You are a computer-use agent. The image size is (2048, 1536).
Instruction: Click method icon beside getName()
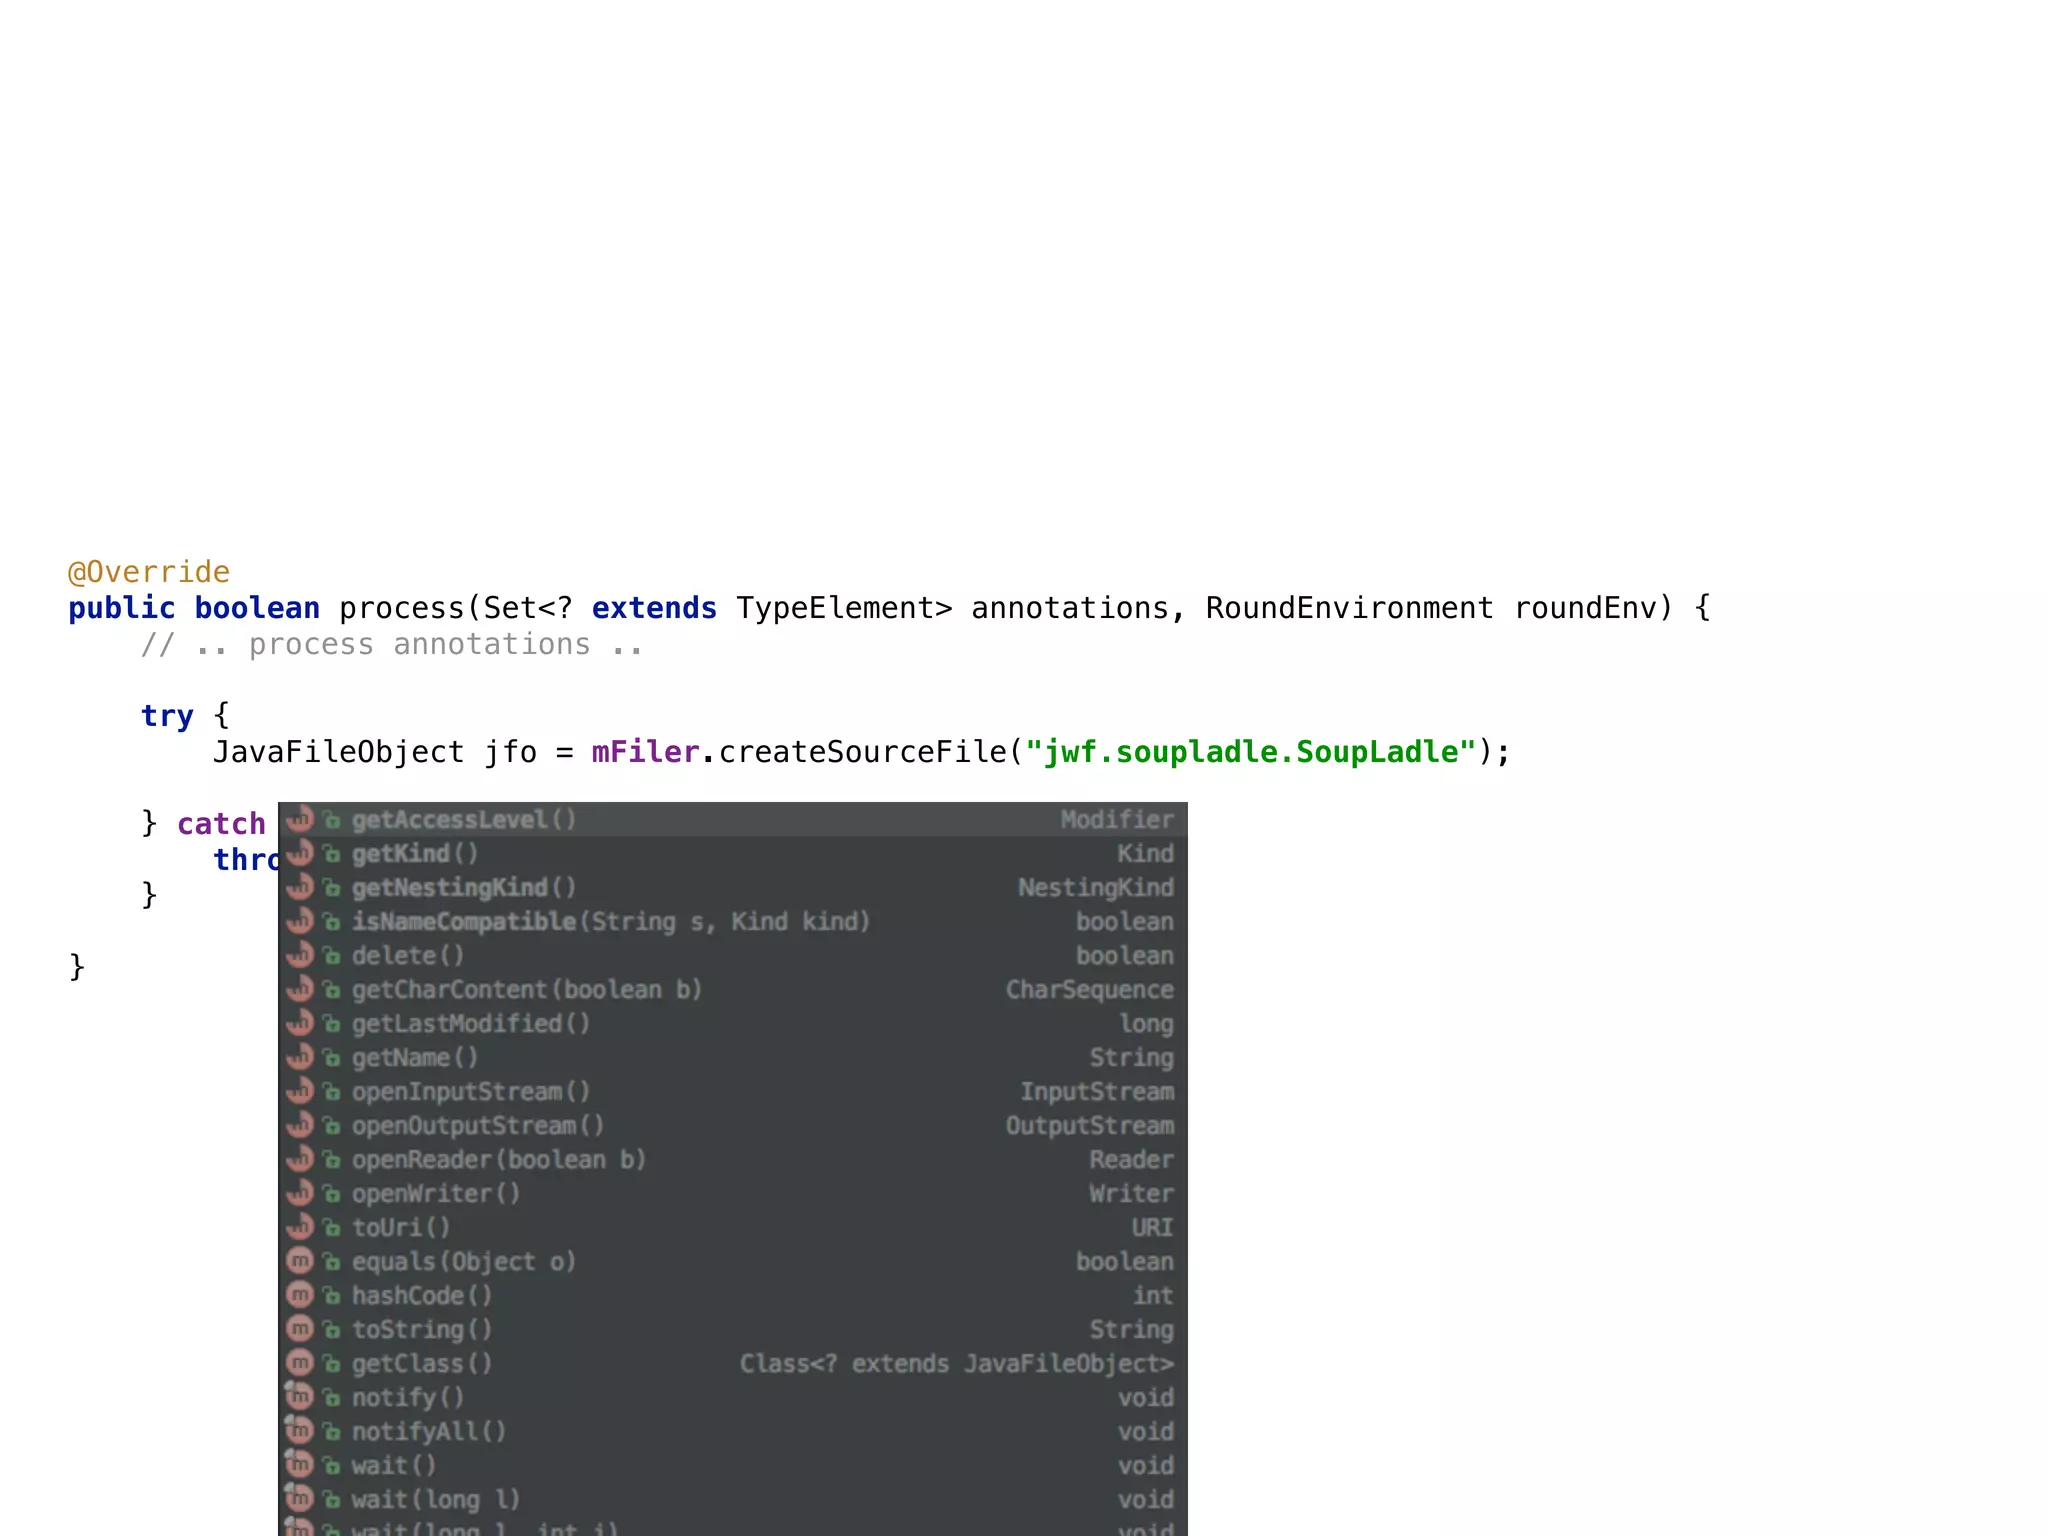coord(300,1057)
